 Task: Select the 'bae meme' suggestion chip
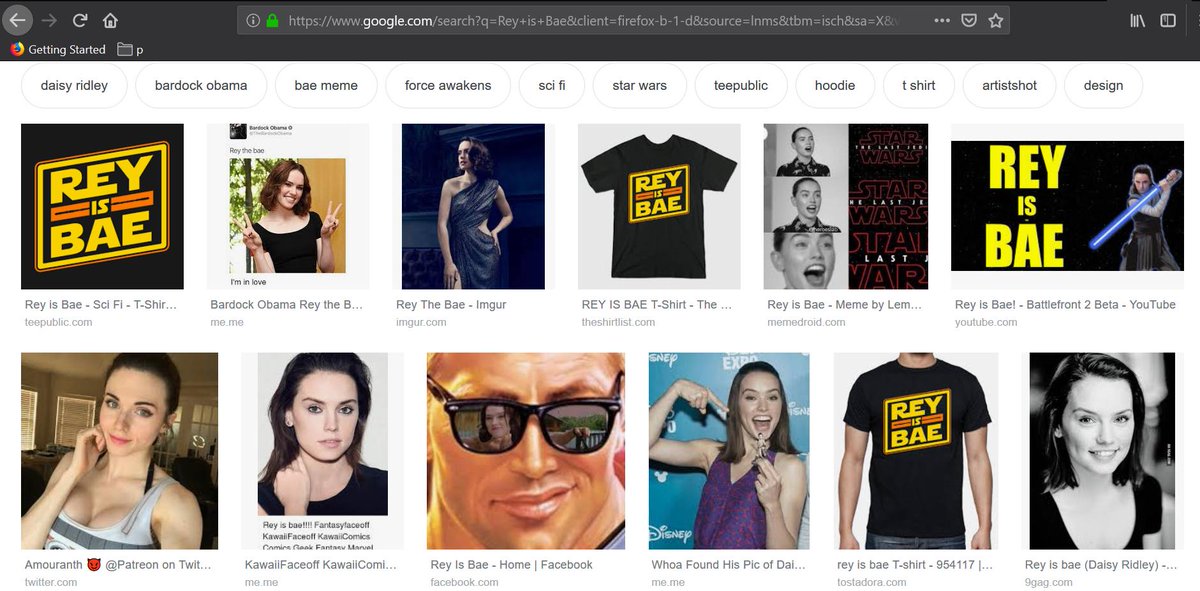326,85
